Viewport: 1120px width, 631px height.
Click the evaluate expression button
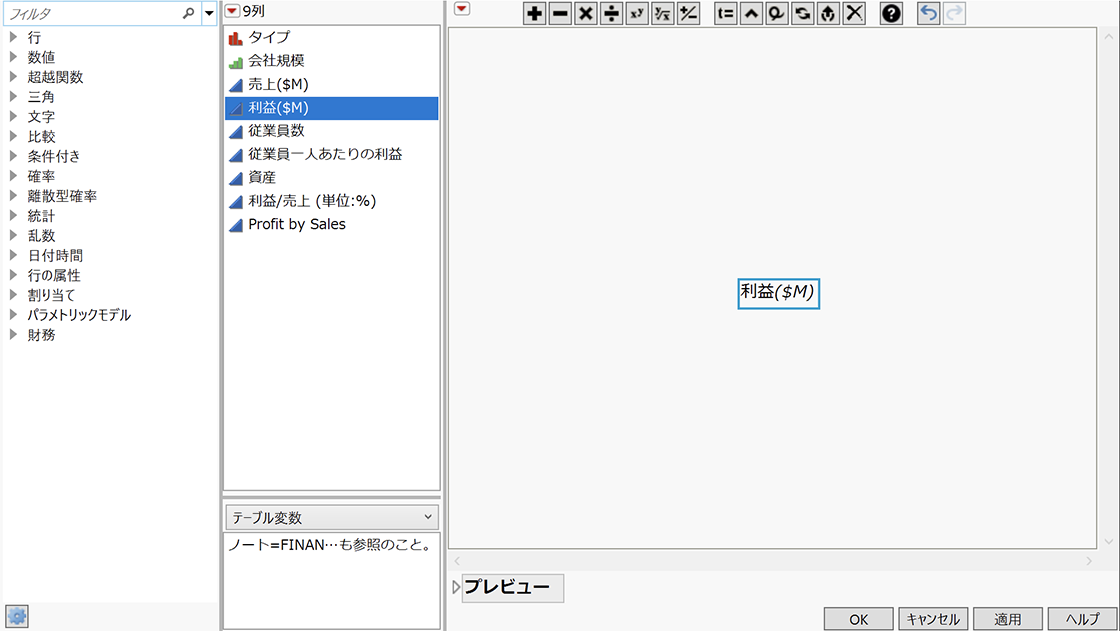click(829, 14)
